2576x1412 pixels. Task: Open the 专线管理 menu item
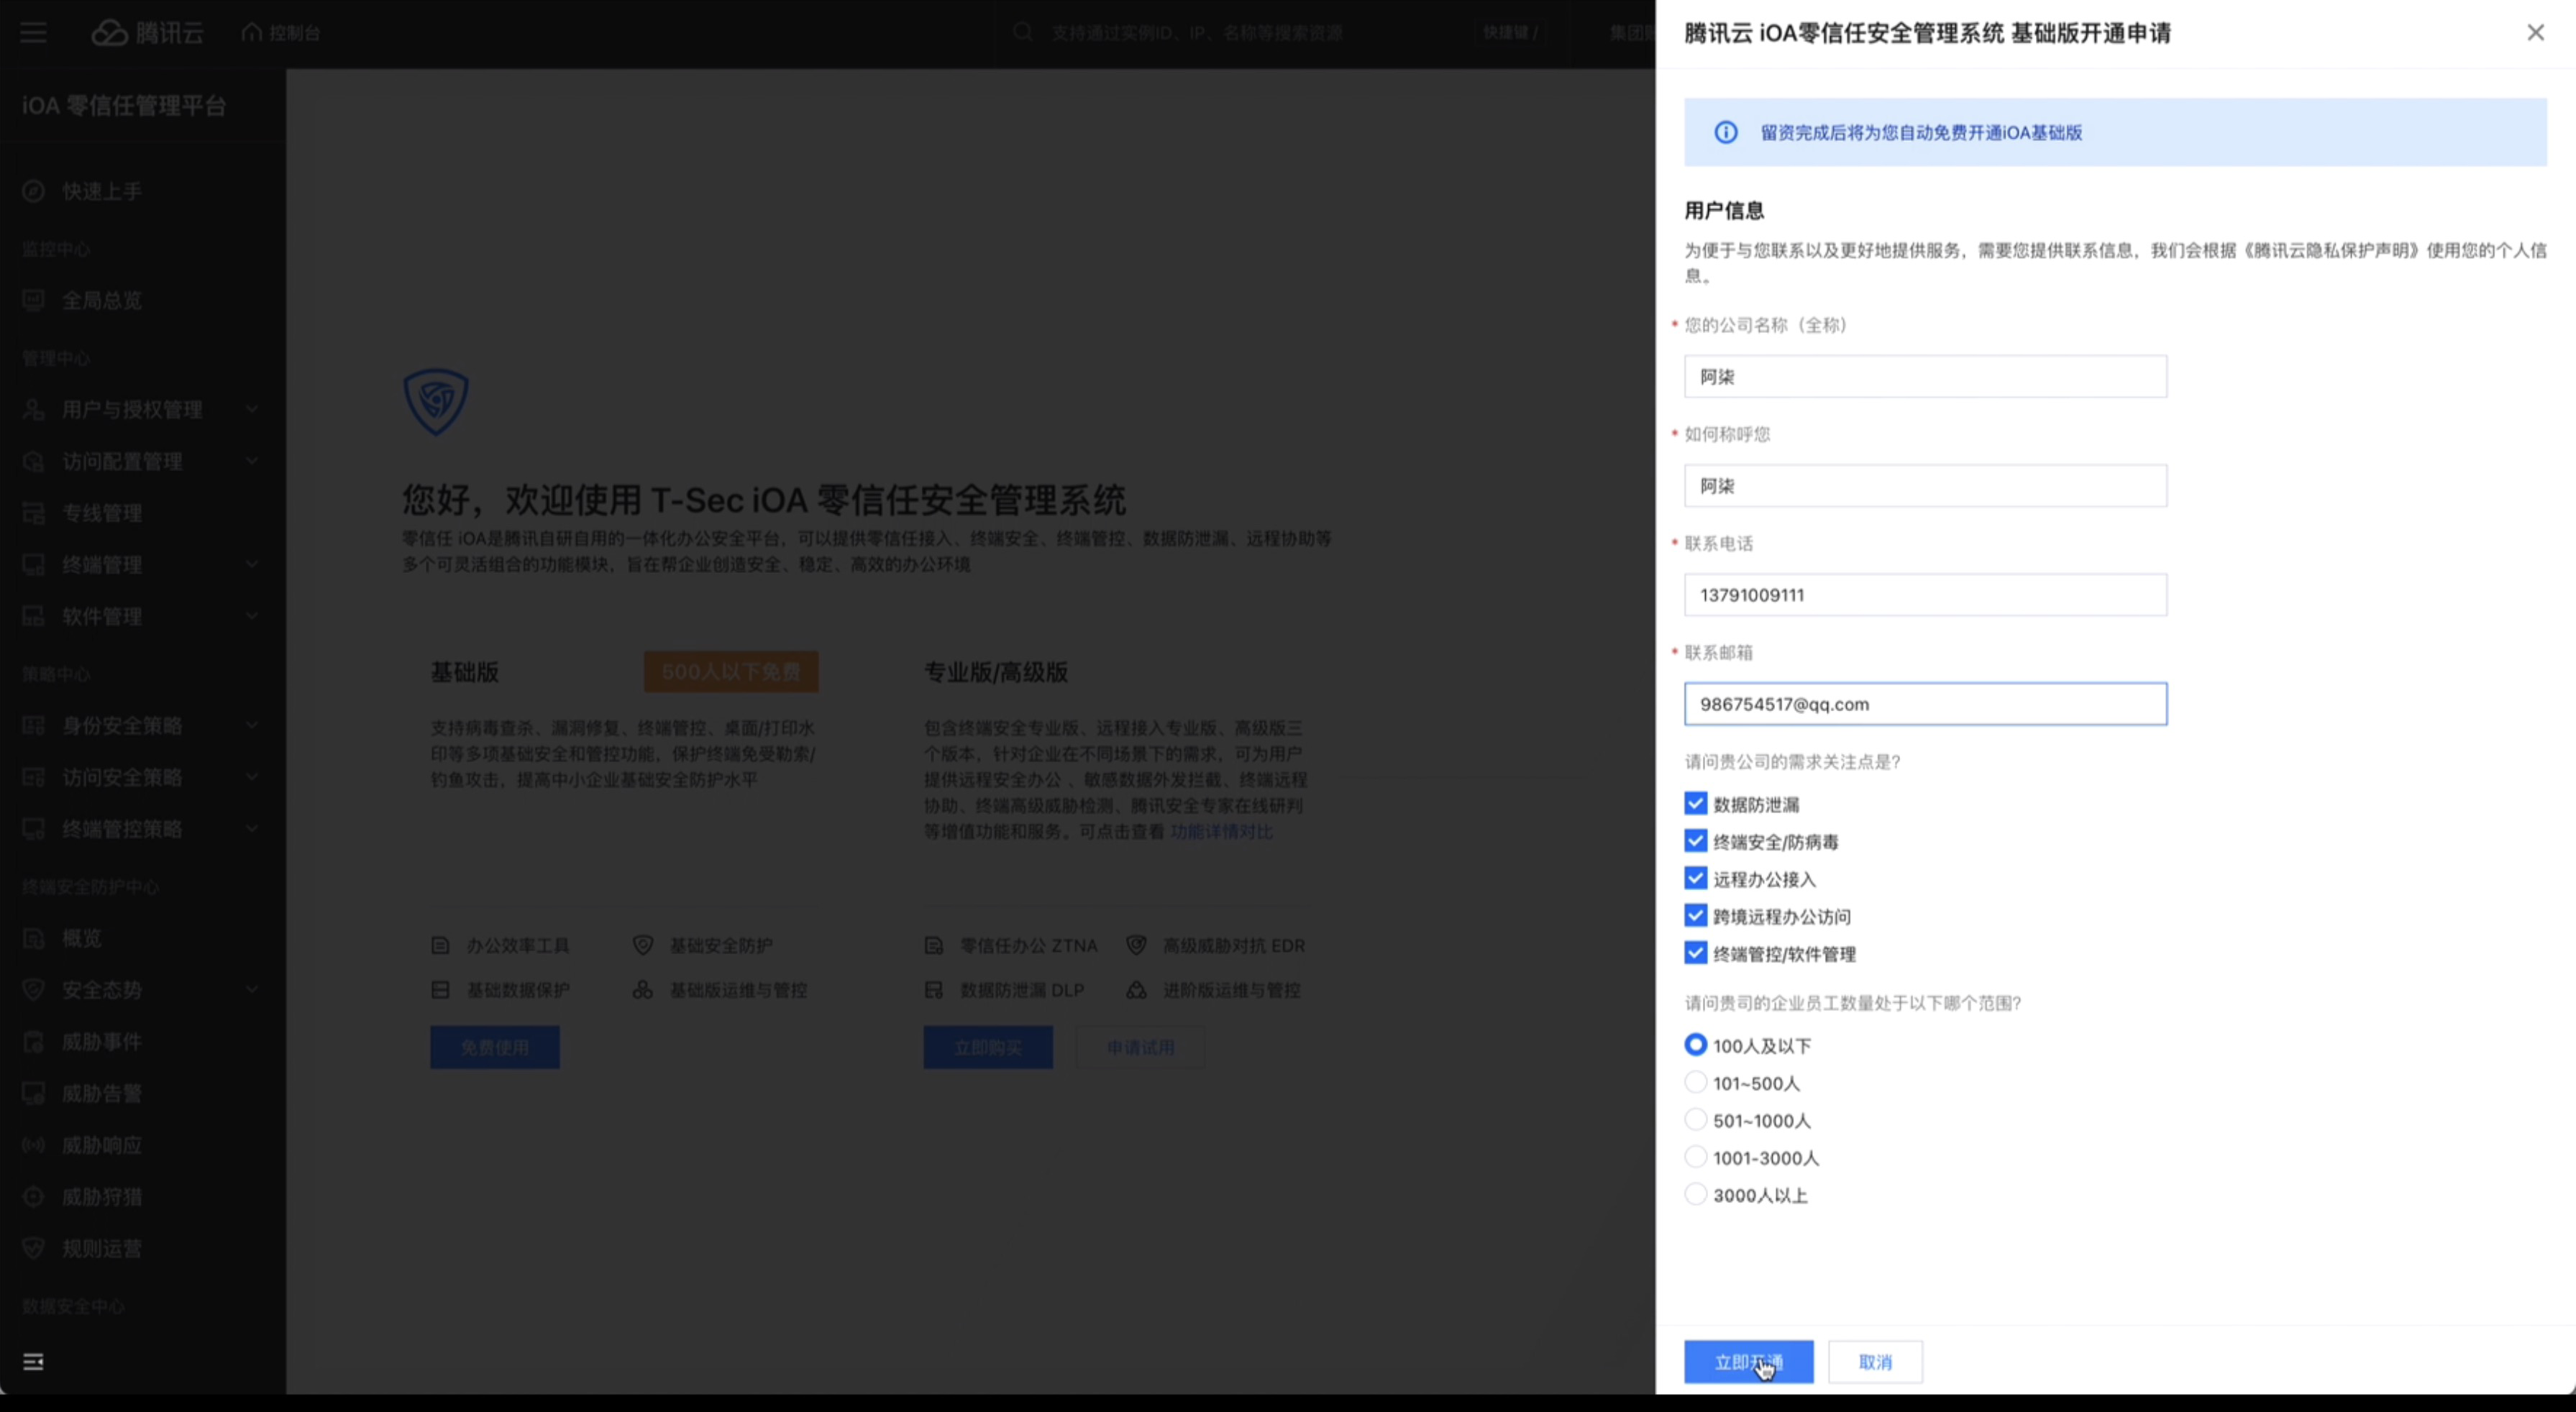[x=102, y=513]
